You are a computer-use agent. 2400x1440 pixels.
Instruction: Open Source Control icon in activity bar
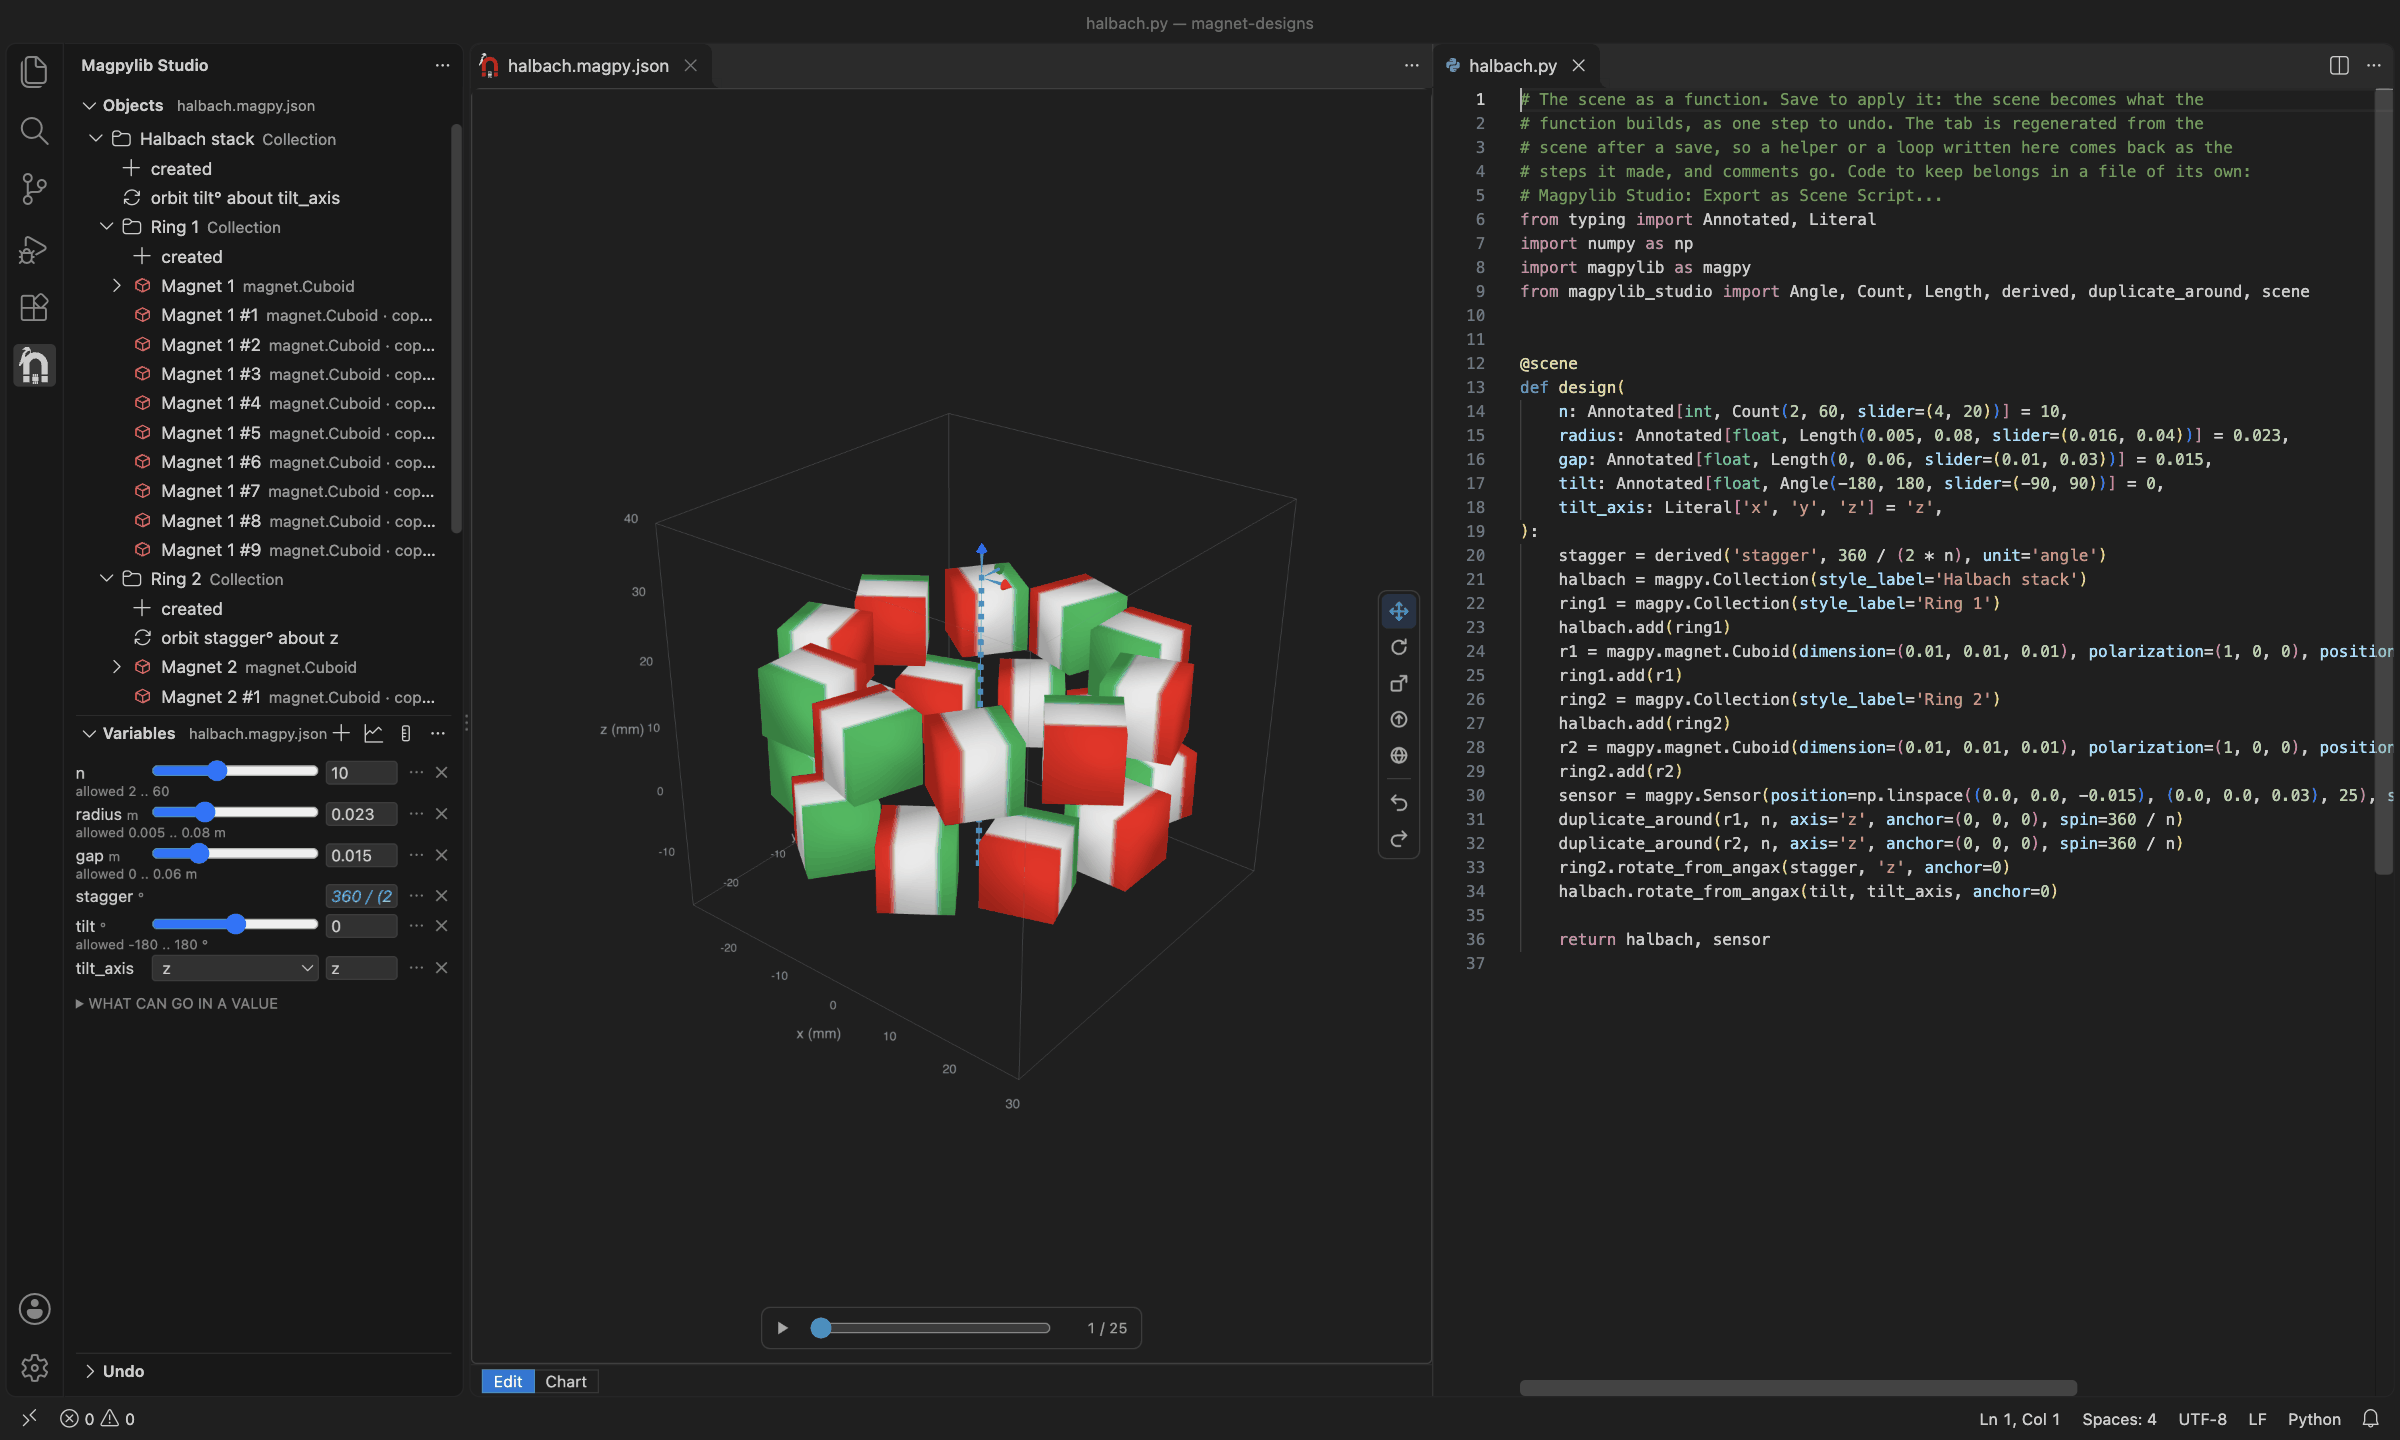pos(34,188)
